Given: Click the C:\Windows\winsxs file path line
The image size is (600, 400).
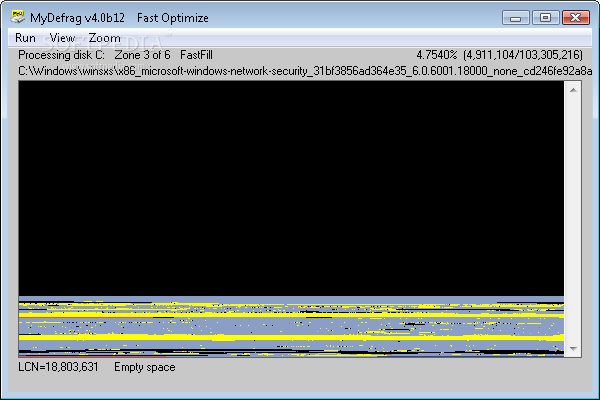Looking at the screenshot, I should [305, 71].
